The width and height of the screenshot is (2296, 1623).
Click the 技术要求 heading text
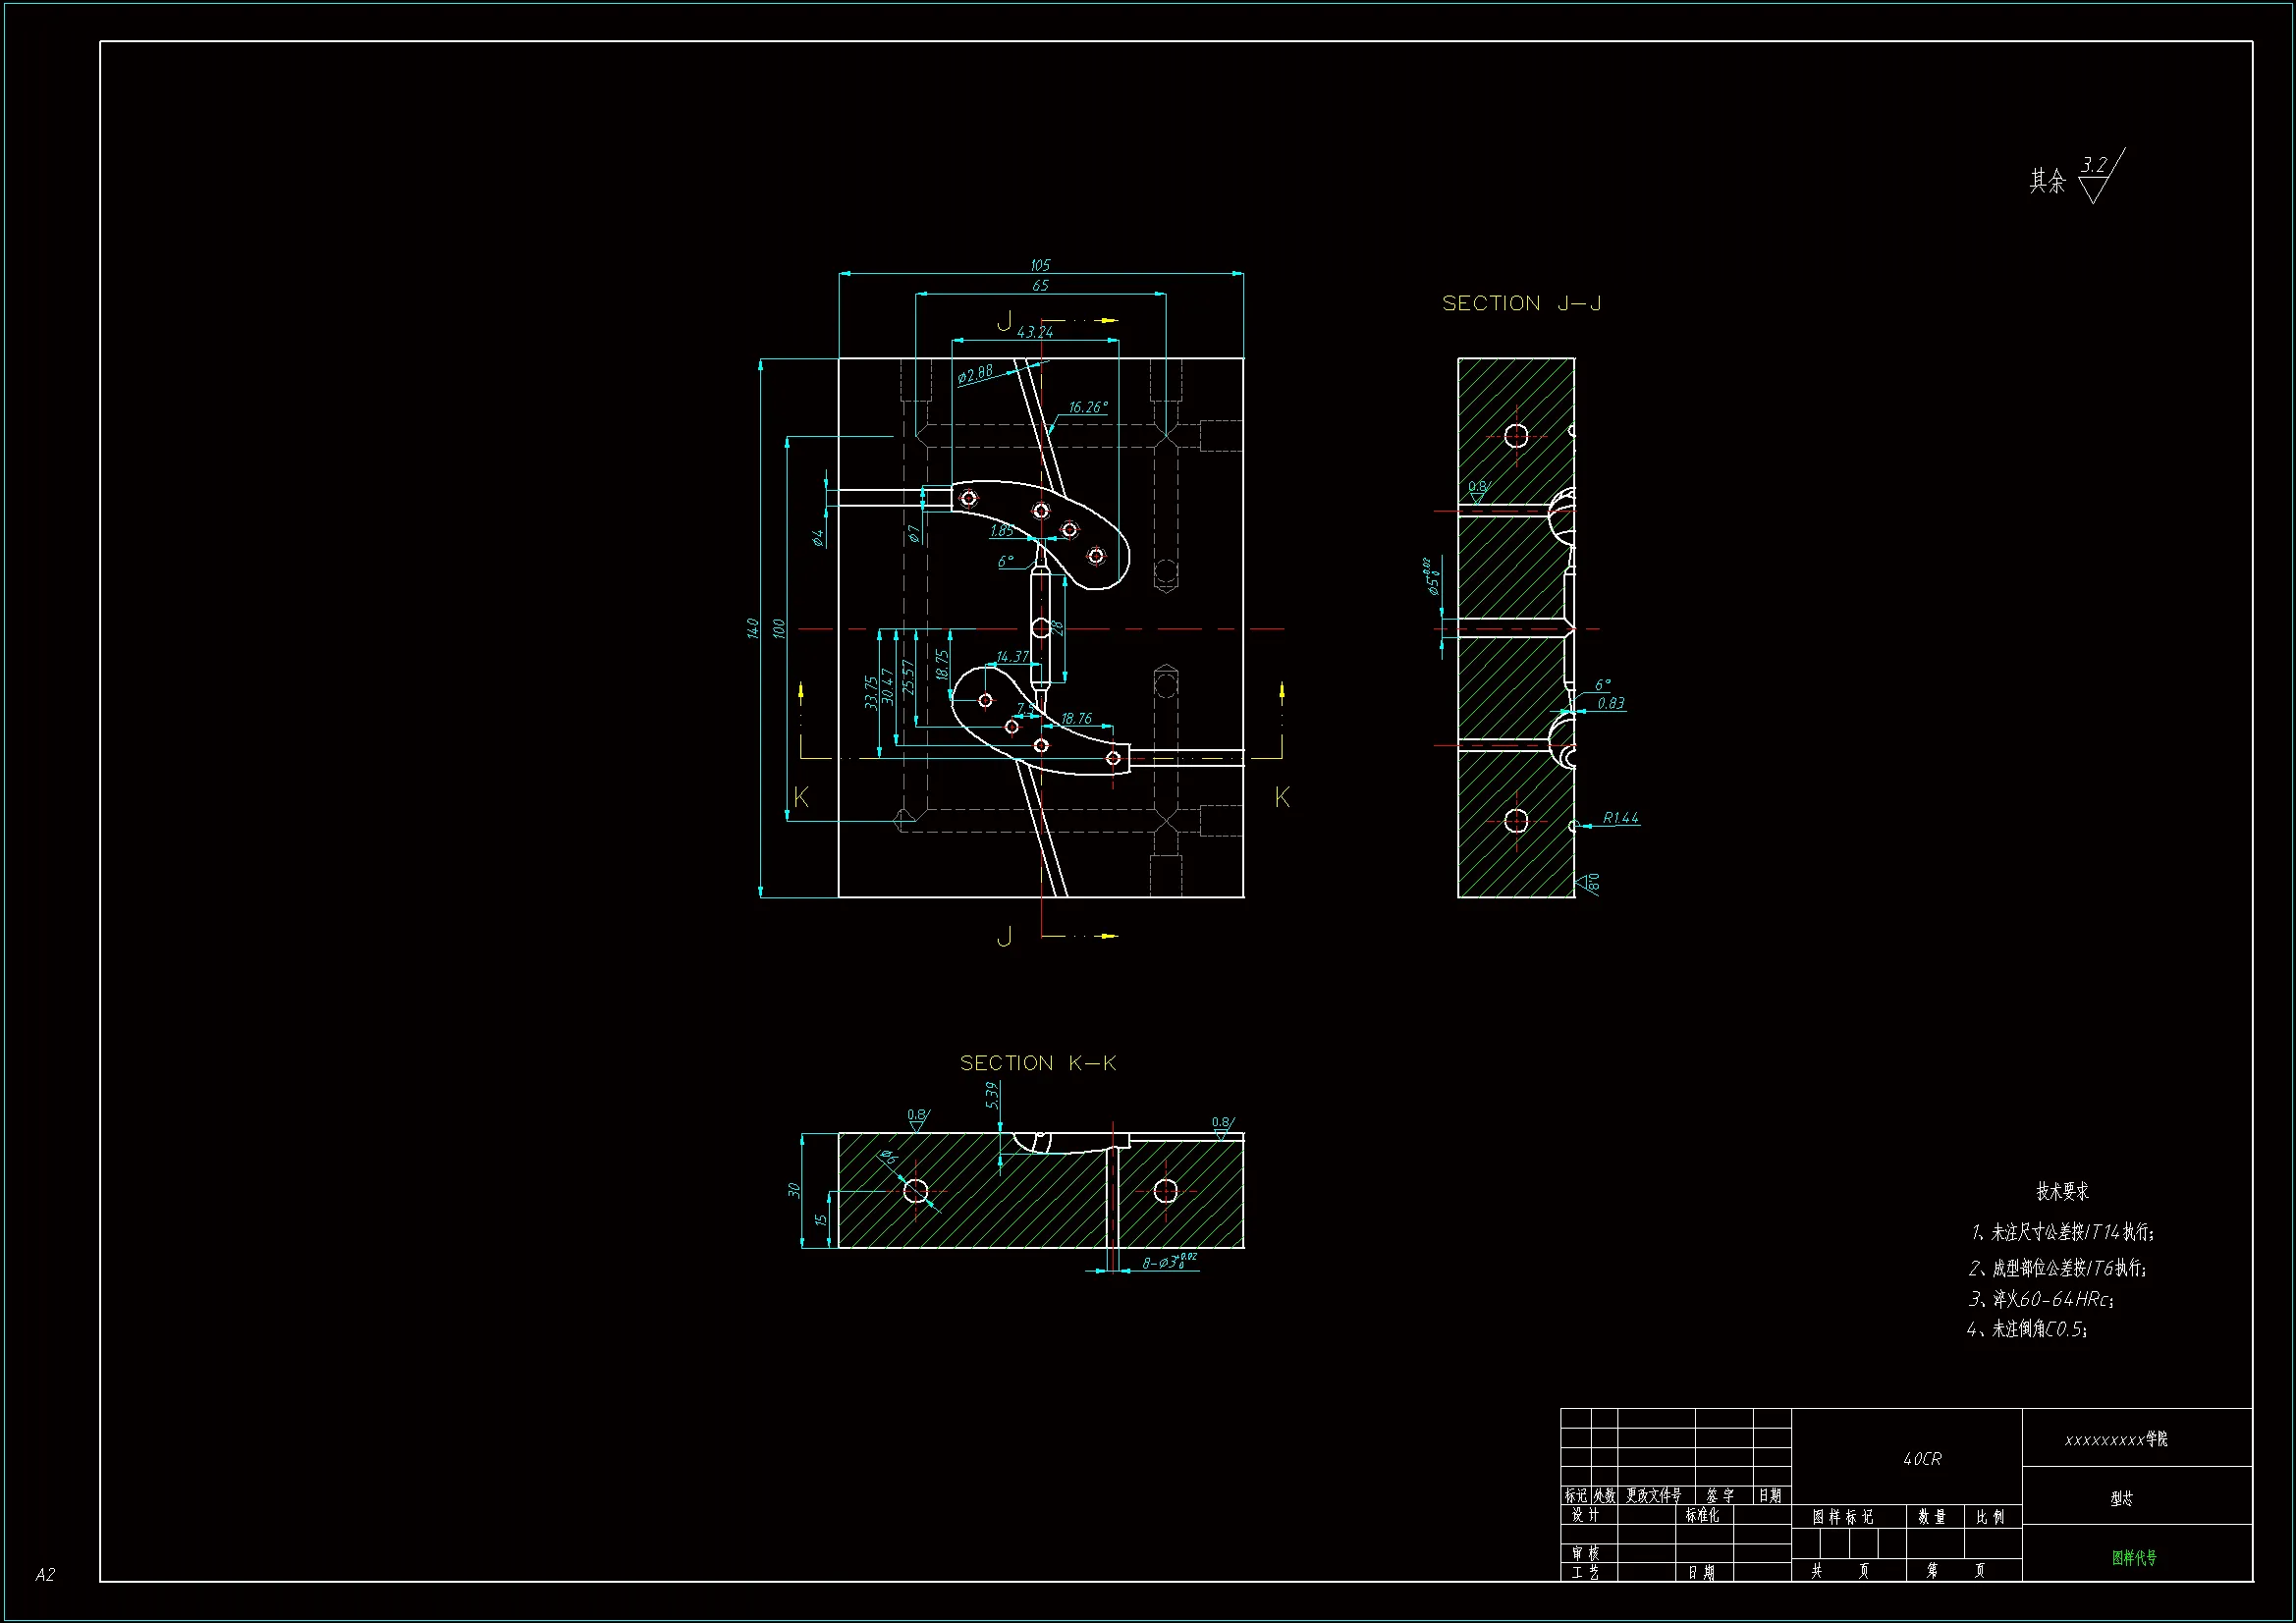coord(2062,1191)
